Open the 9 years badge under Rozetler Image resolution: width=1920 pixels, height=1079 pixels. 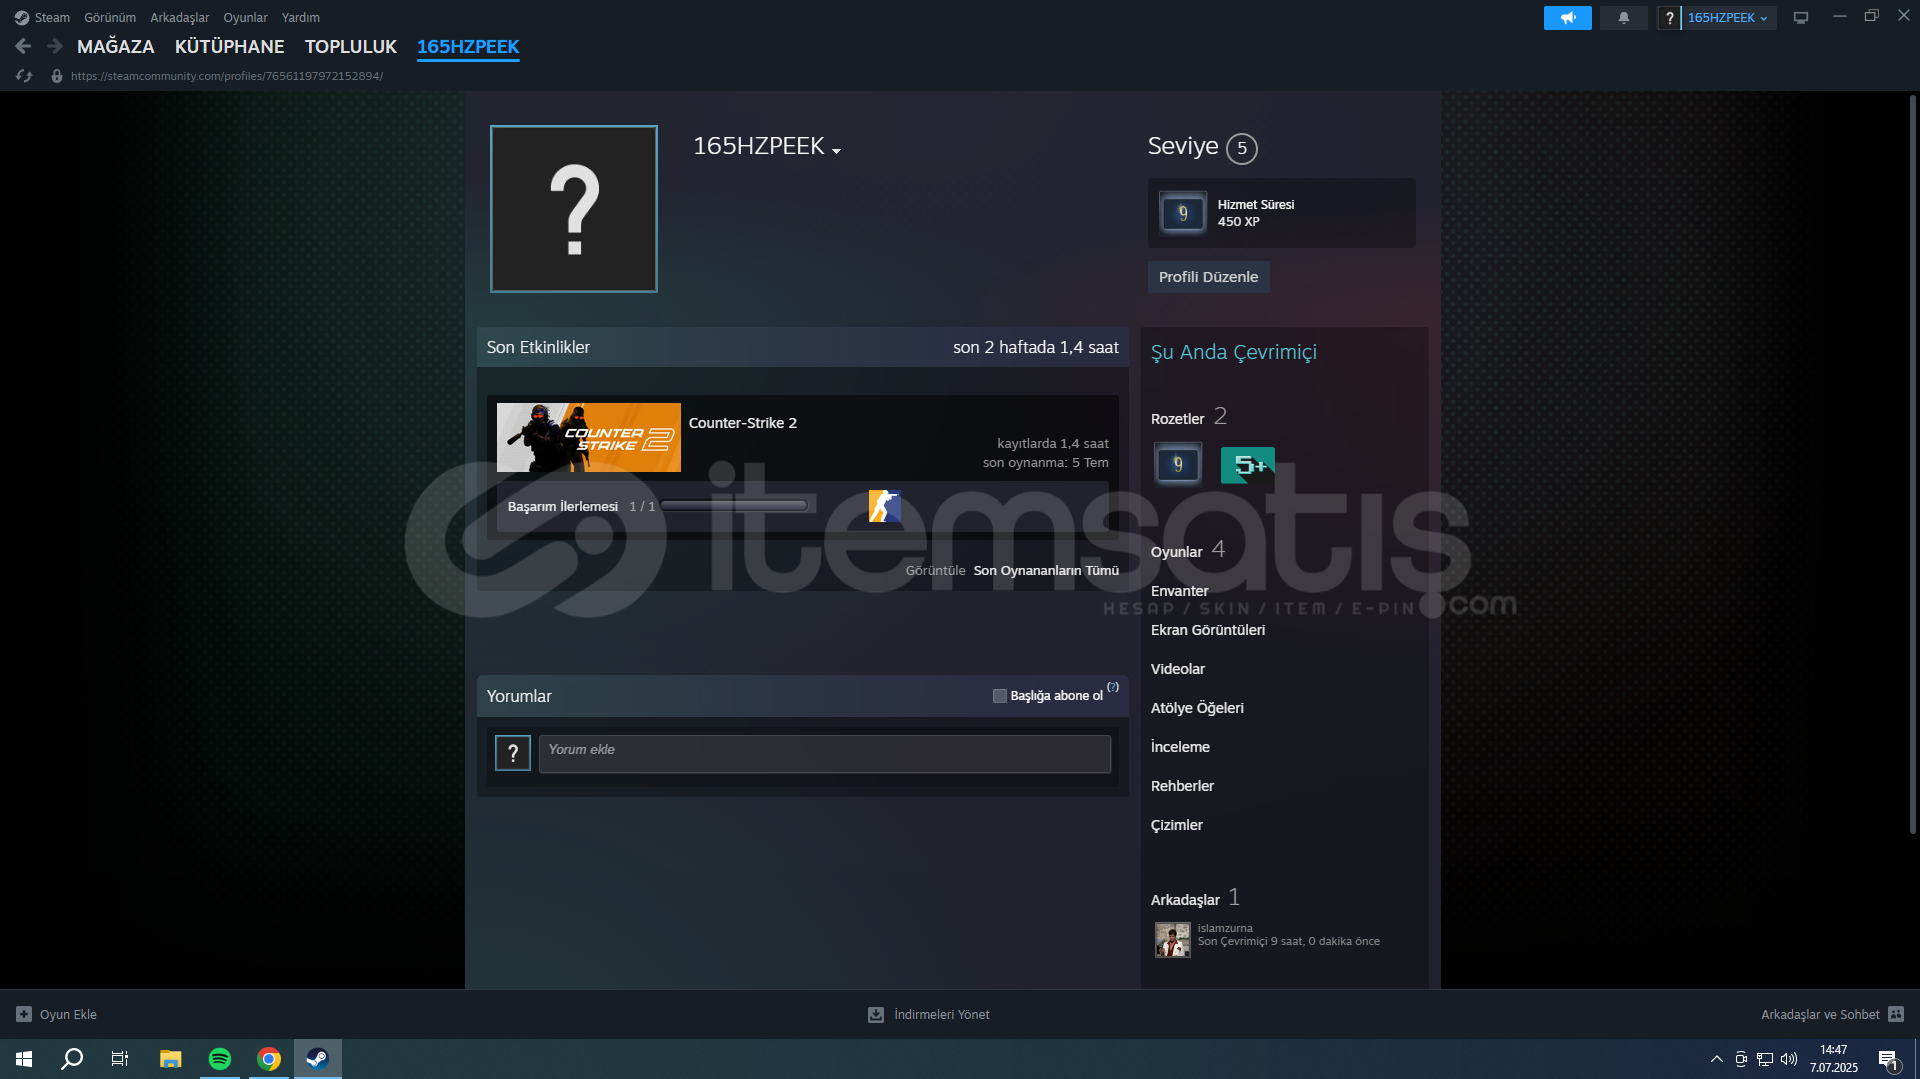(x=1178, y=464)
